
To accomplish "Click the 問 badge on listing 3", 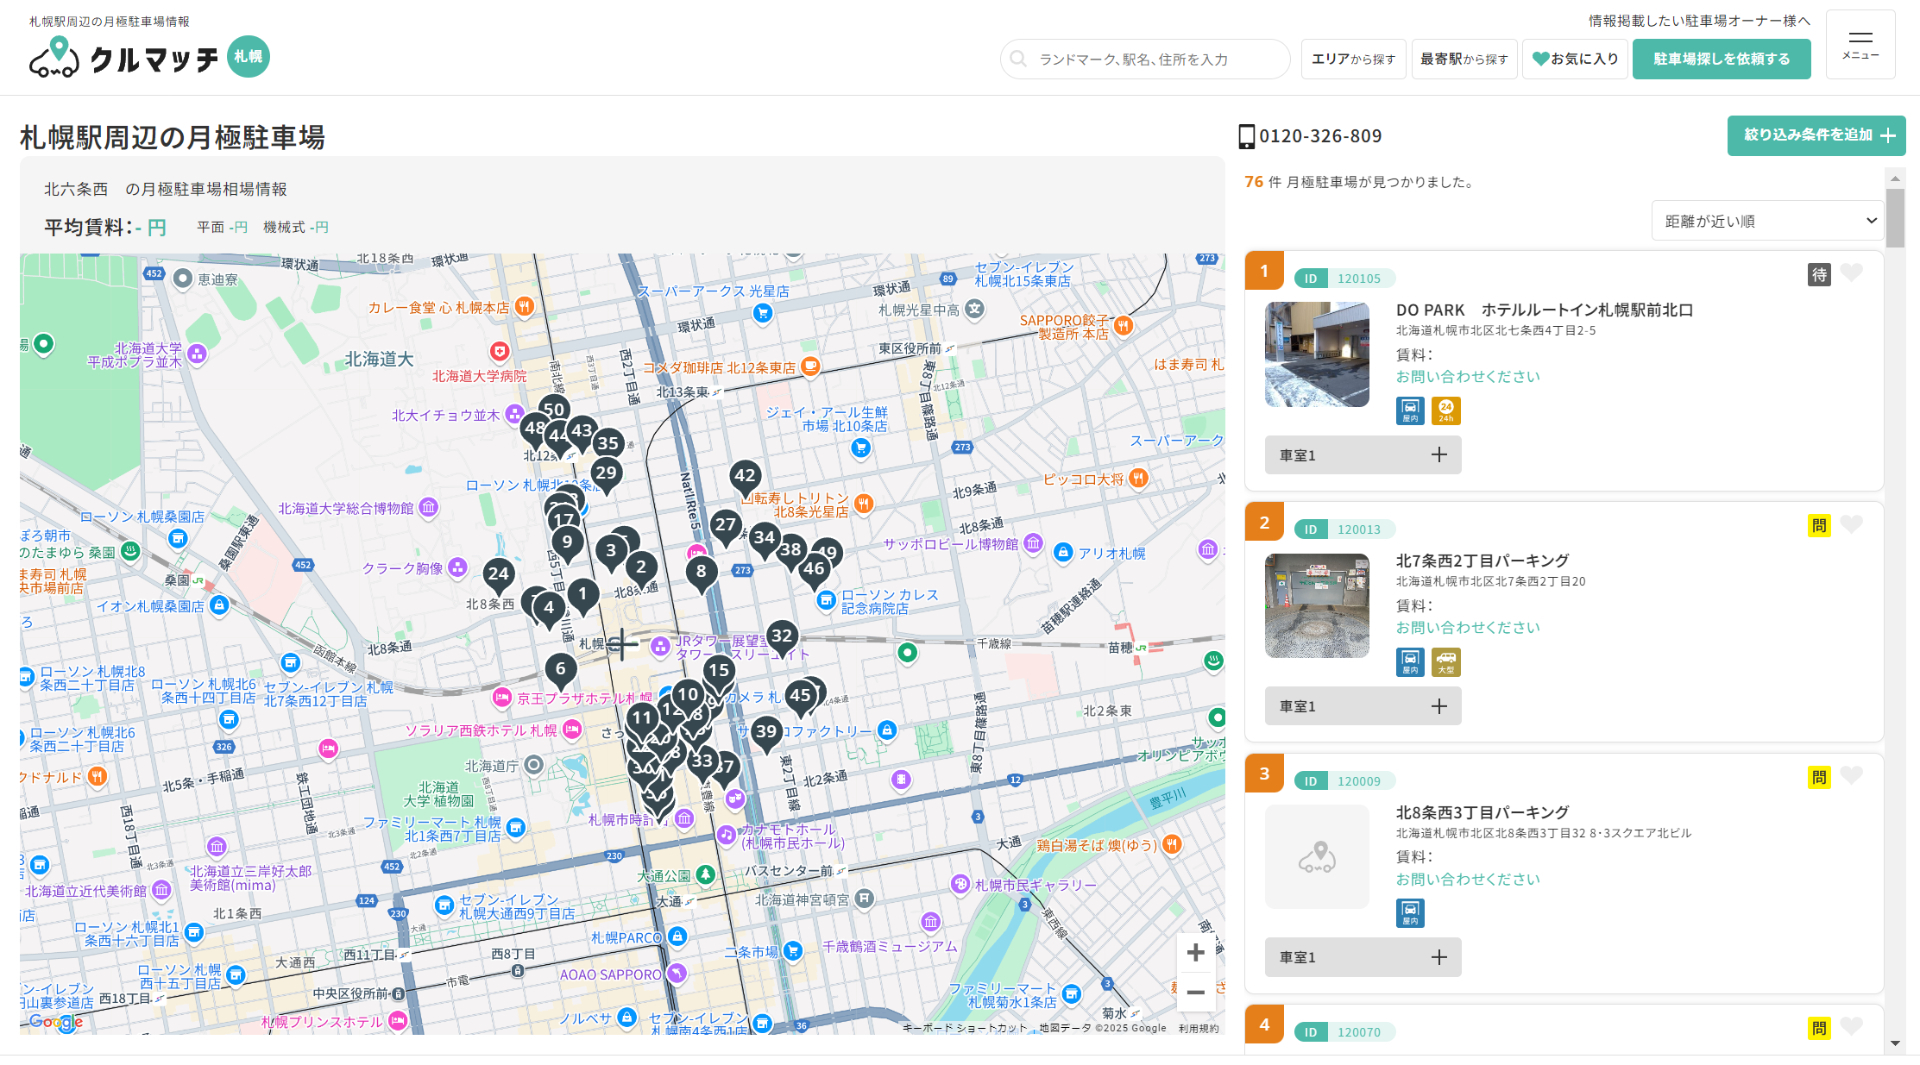I will [x=1819, y=777].
